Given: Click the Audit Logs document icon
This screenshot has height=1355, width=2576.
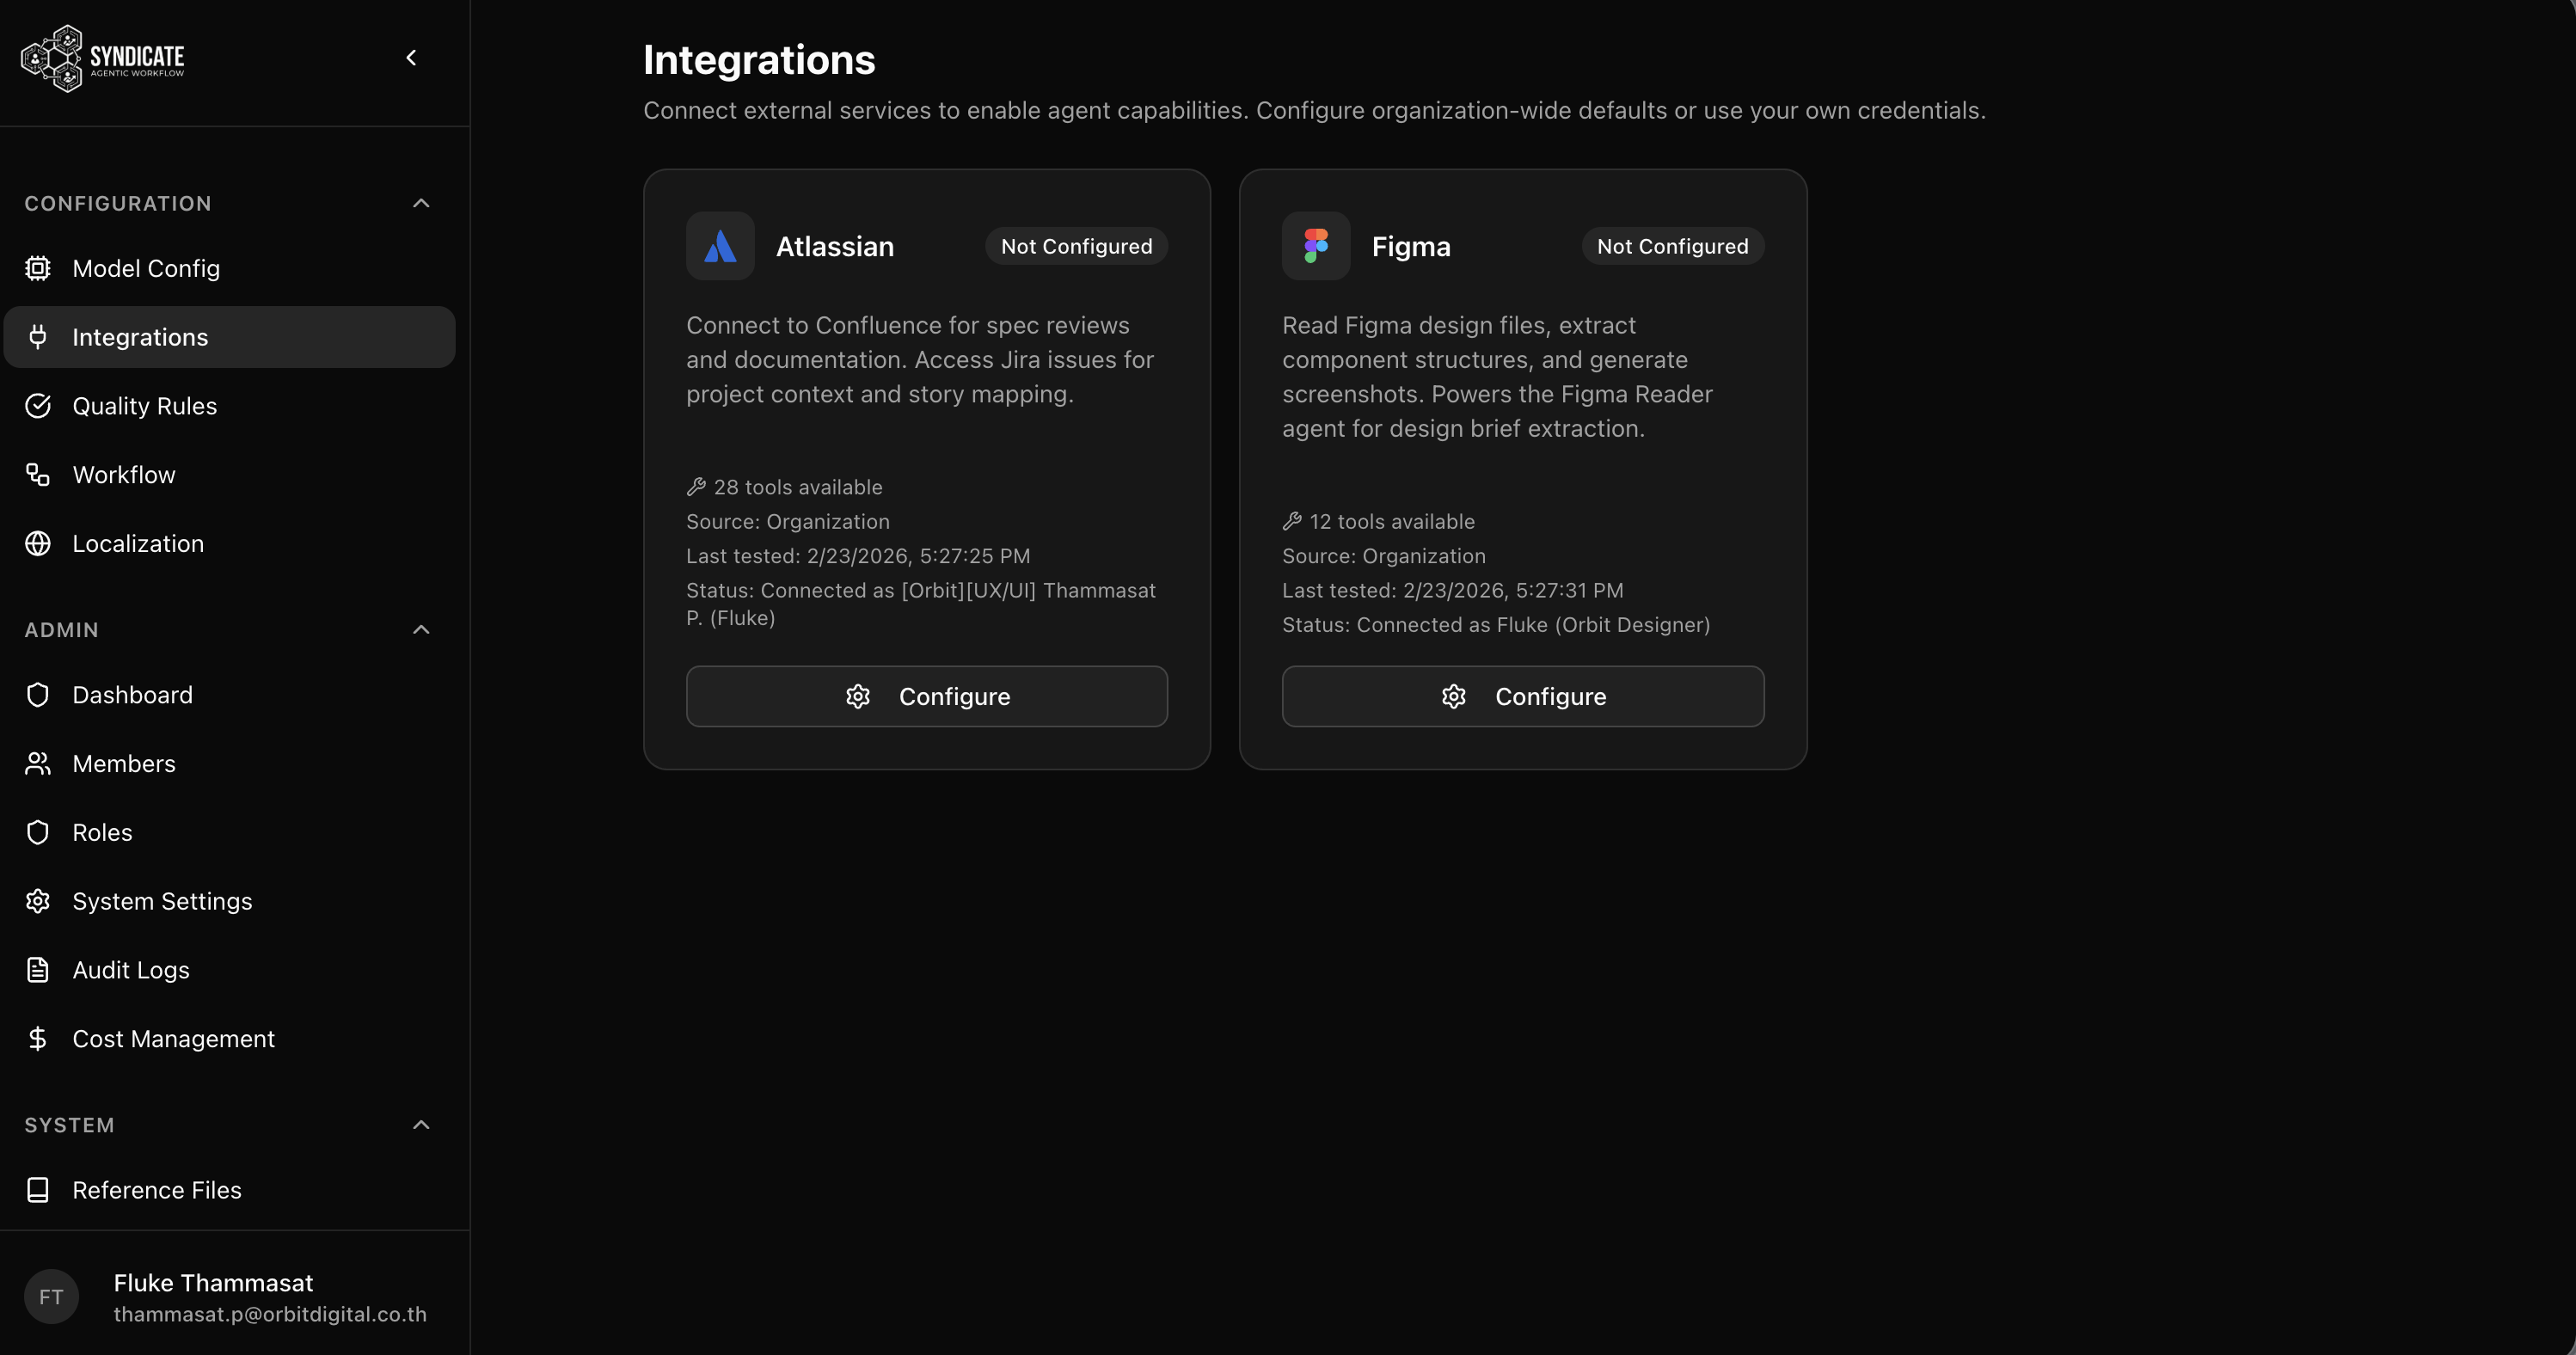Looking at the screenshot, I should point(38,970).
